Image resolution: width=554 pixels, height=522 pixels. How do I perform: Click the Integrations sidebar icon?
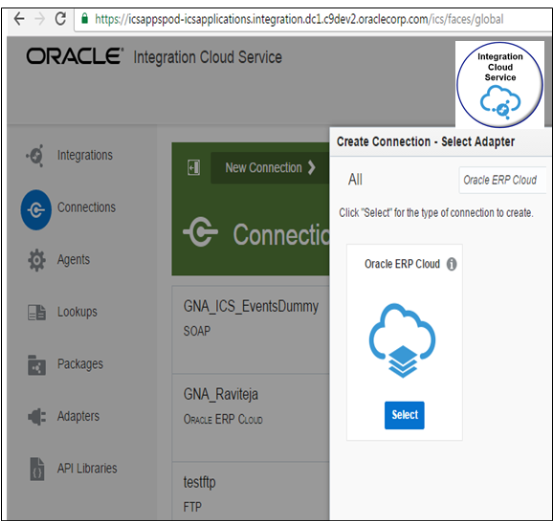[35, 156]
